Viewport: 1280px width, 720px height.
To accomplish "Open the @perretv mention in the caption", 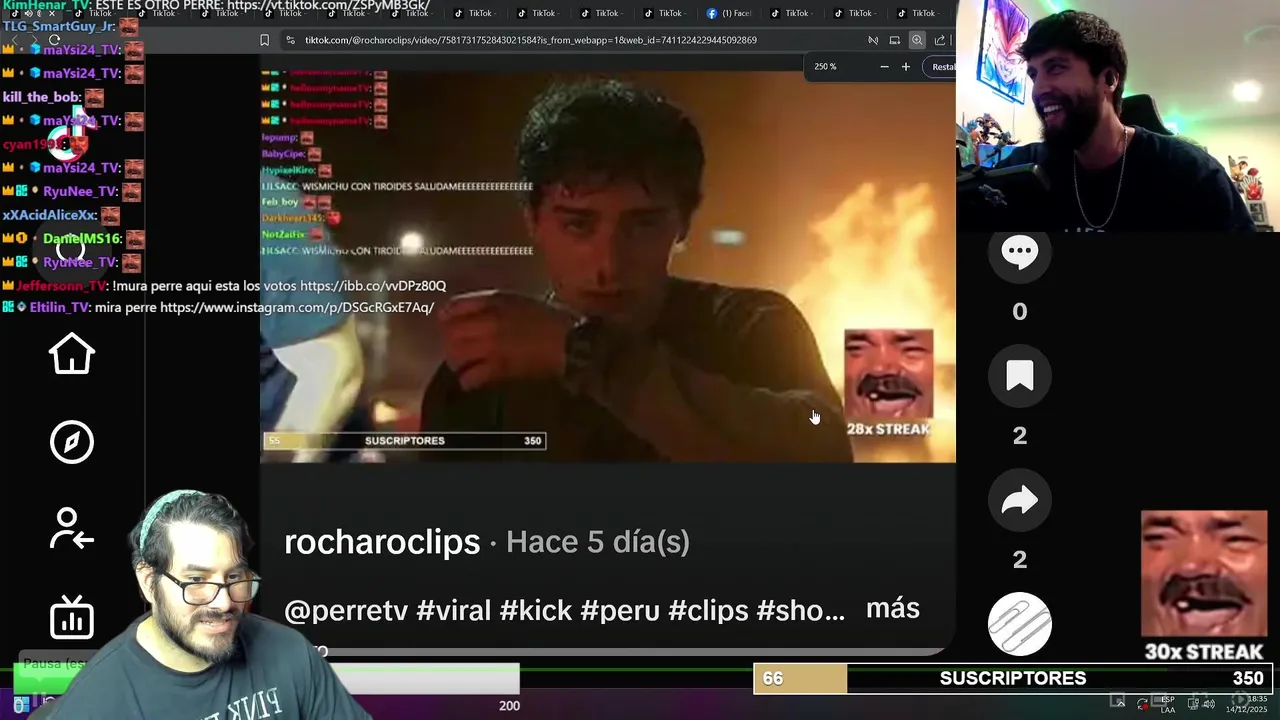I will pyautogui.click(x=345, y=610).
